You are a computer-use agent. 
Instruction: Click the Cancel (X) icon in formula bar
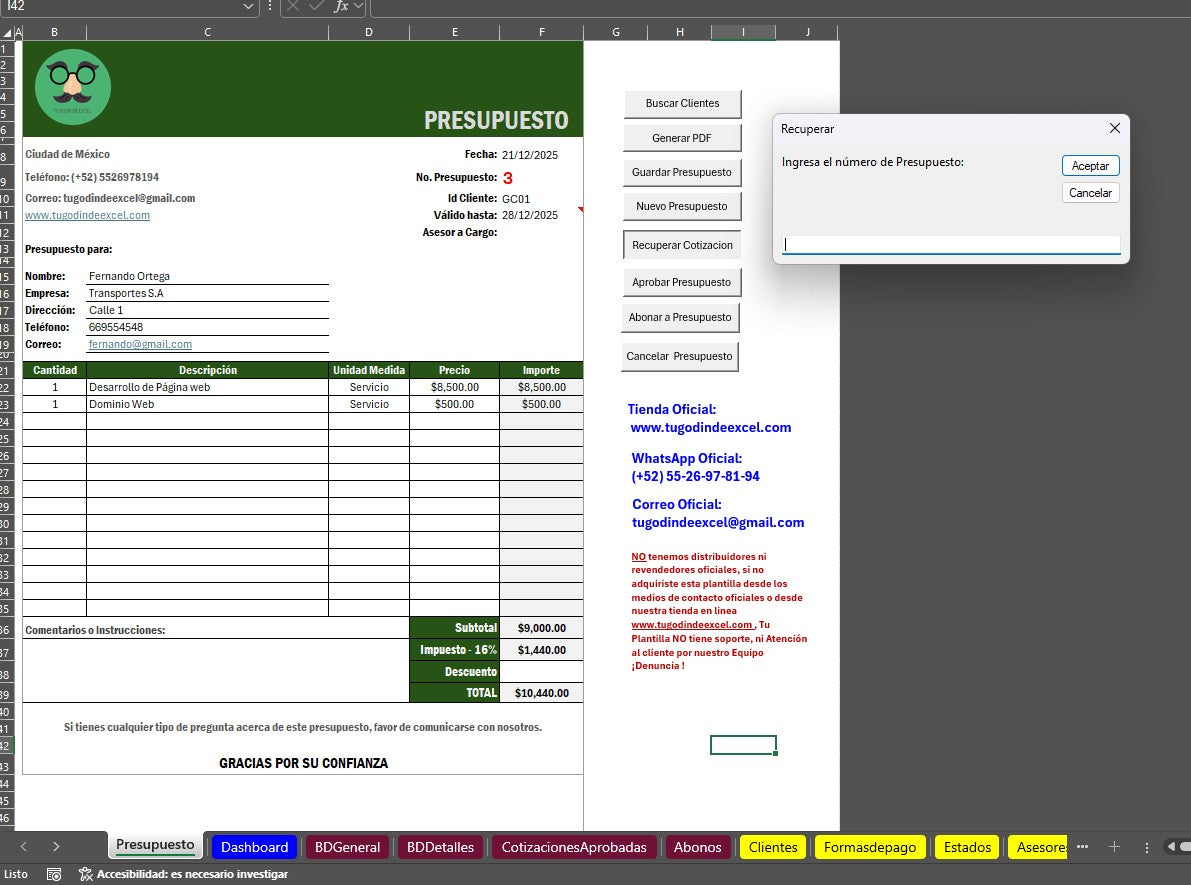pyautogui.click(x=292, y=8)
